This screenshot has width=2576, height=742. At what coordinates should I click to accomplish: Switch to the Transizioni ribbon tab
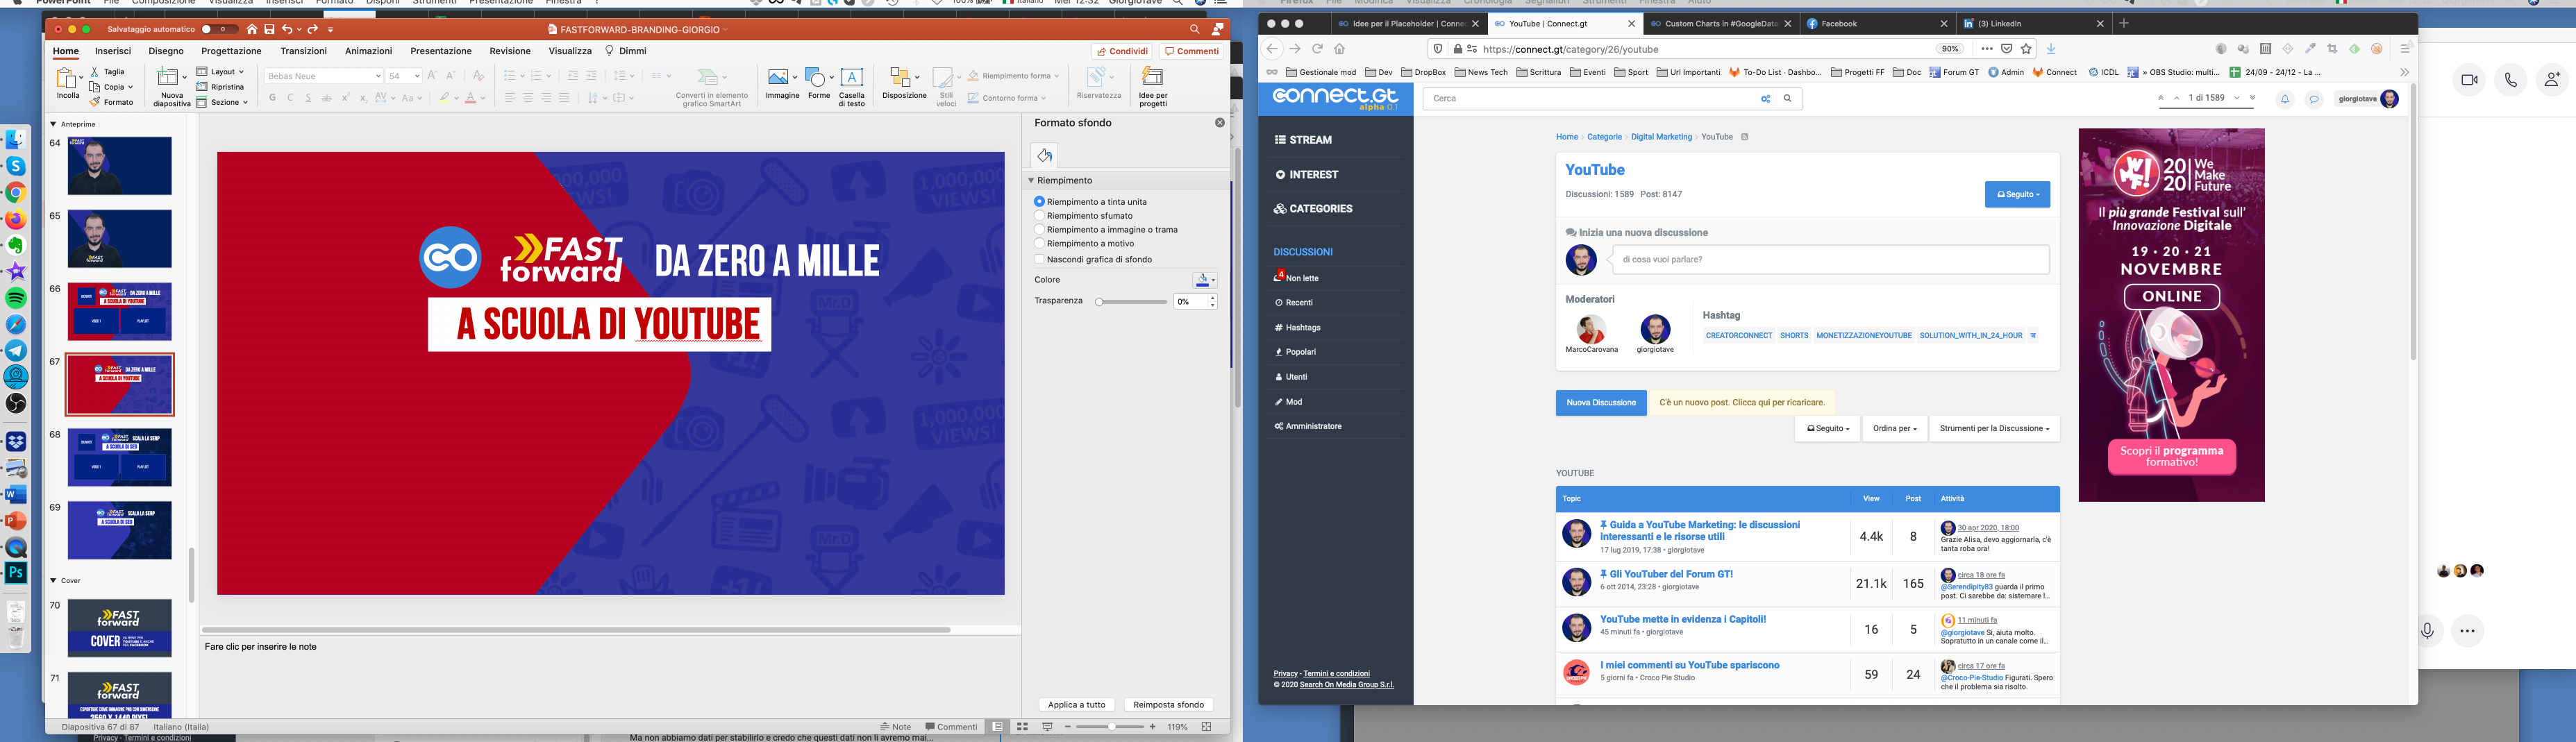303,51
